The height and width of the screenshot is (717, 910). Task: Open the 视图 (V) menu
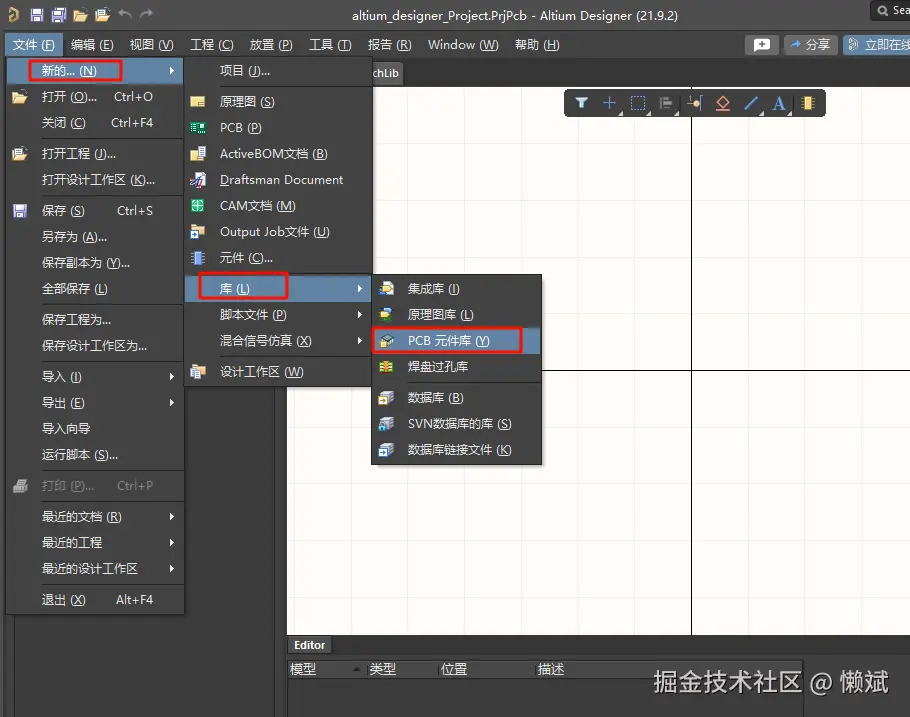click(151, 45)
